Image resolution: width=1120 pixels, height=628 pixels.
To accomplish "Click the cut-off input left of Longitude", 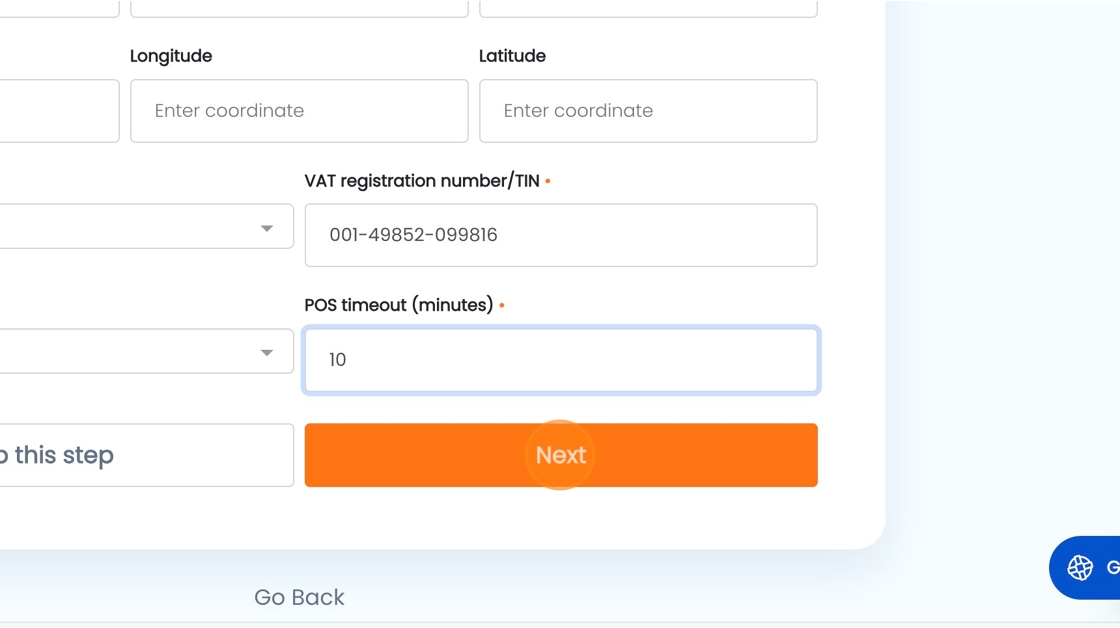I will [59, 111].
